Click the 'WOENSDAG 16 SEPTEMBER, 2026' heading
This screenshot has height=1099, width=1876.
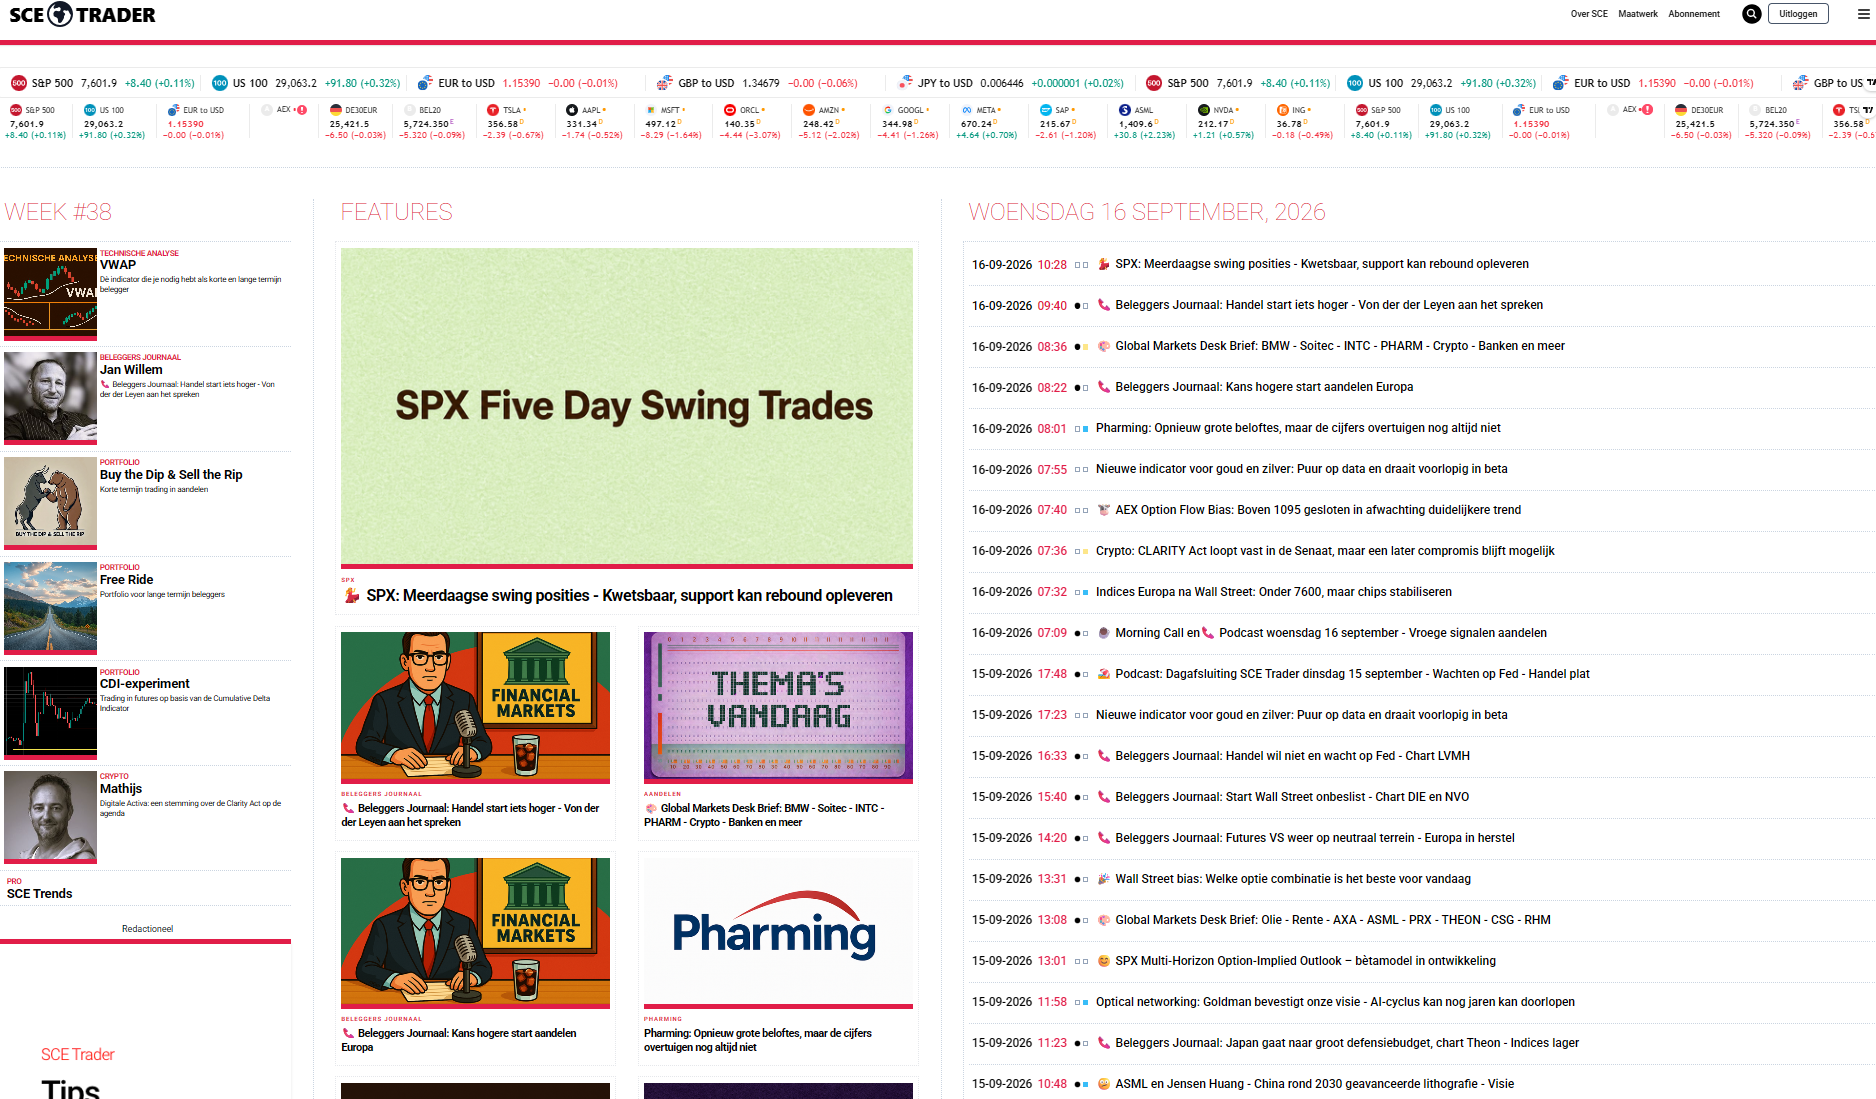point(1147,212)
